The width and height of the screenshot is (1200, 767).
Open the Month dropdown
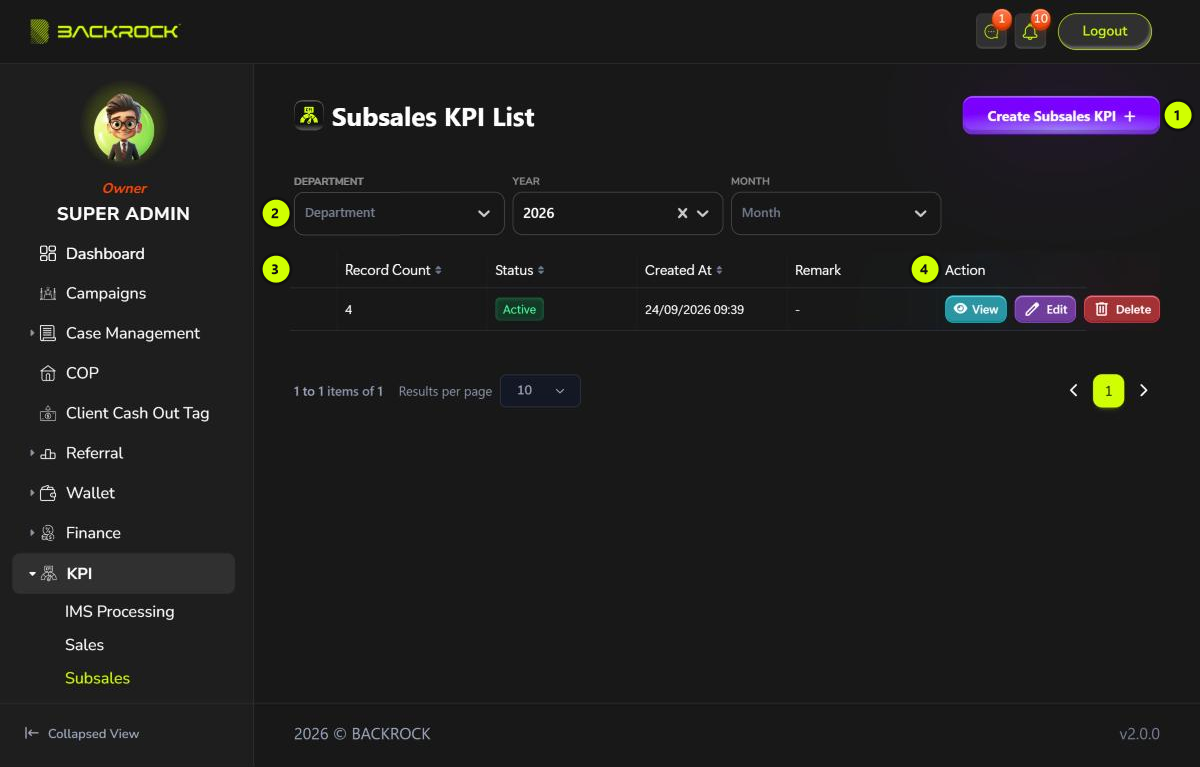pos(836,213)
